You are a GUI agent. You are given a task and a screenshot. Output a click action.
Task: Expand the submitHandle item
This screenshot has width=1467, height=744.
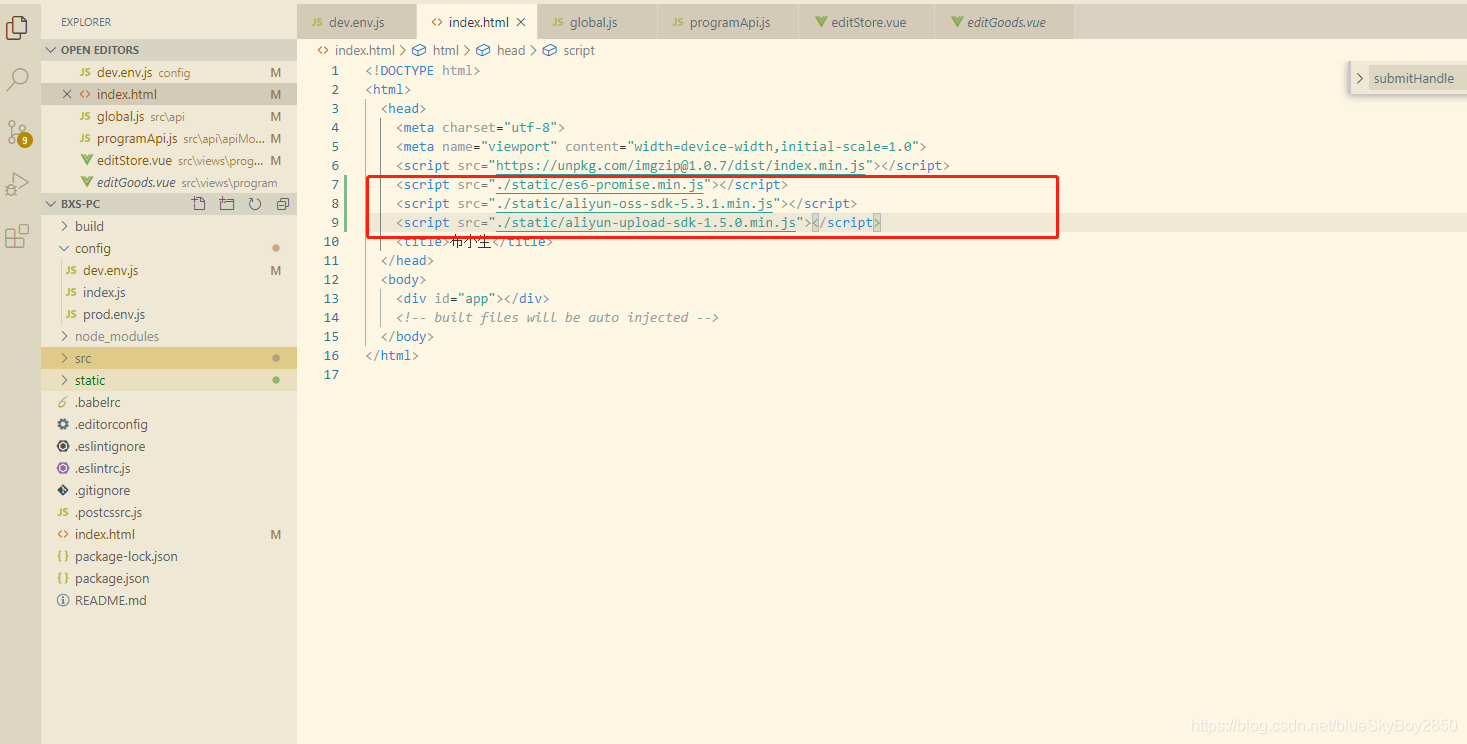tap(1360, 78)
